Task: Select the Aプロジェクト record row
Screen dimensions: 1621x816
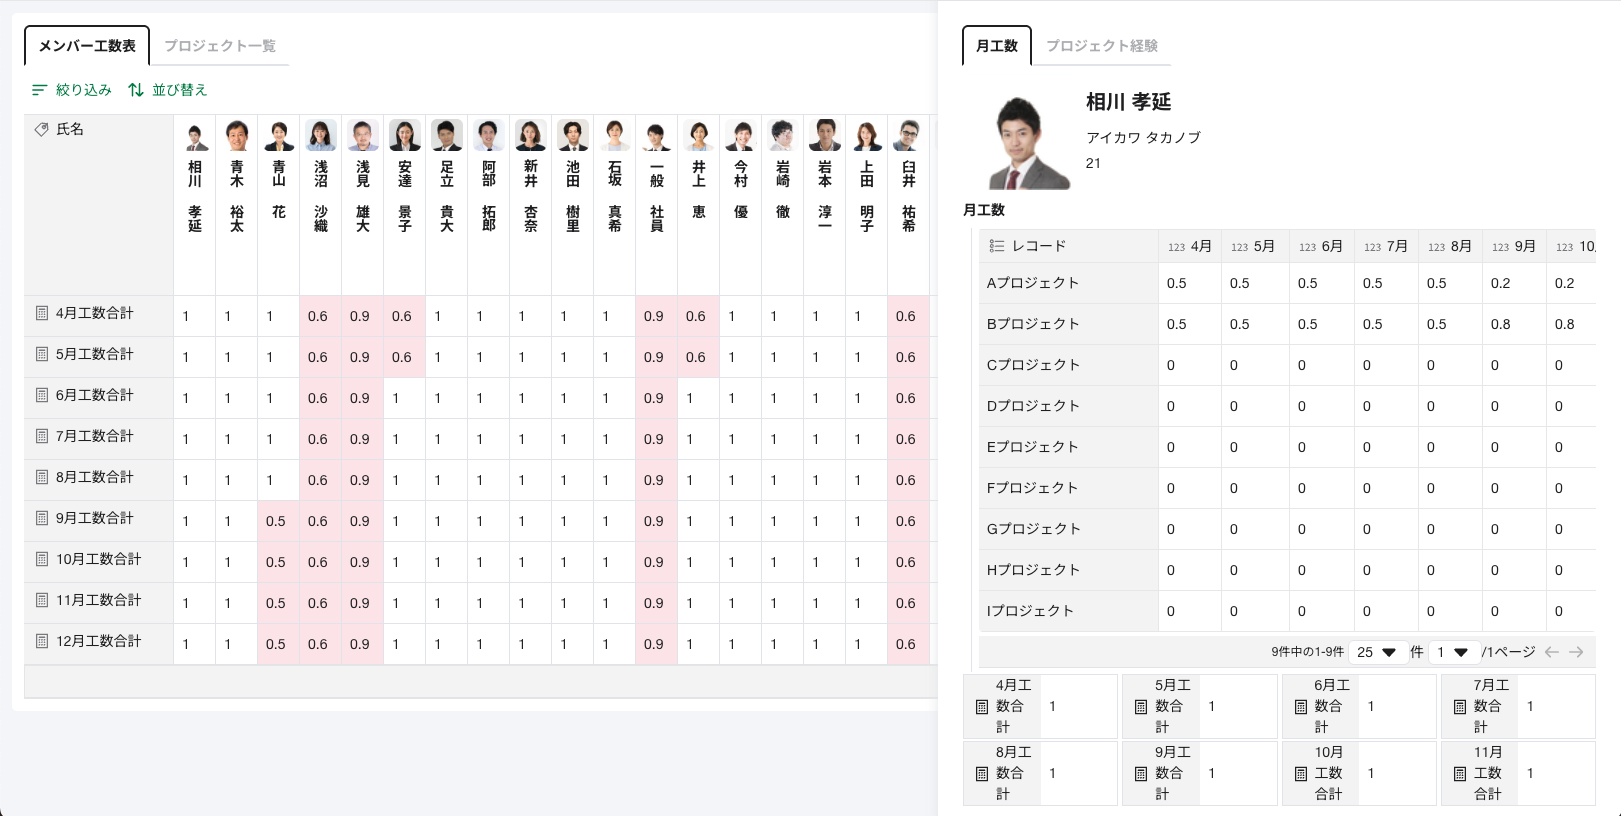Action: pyautogui.click(x=1033, y=283)
